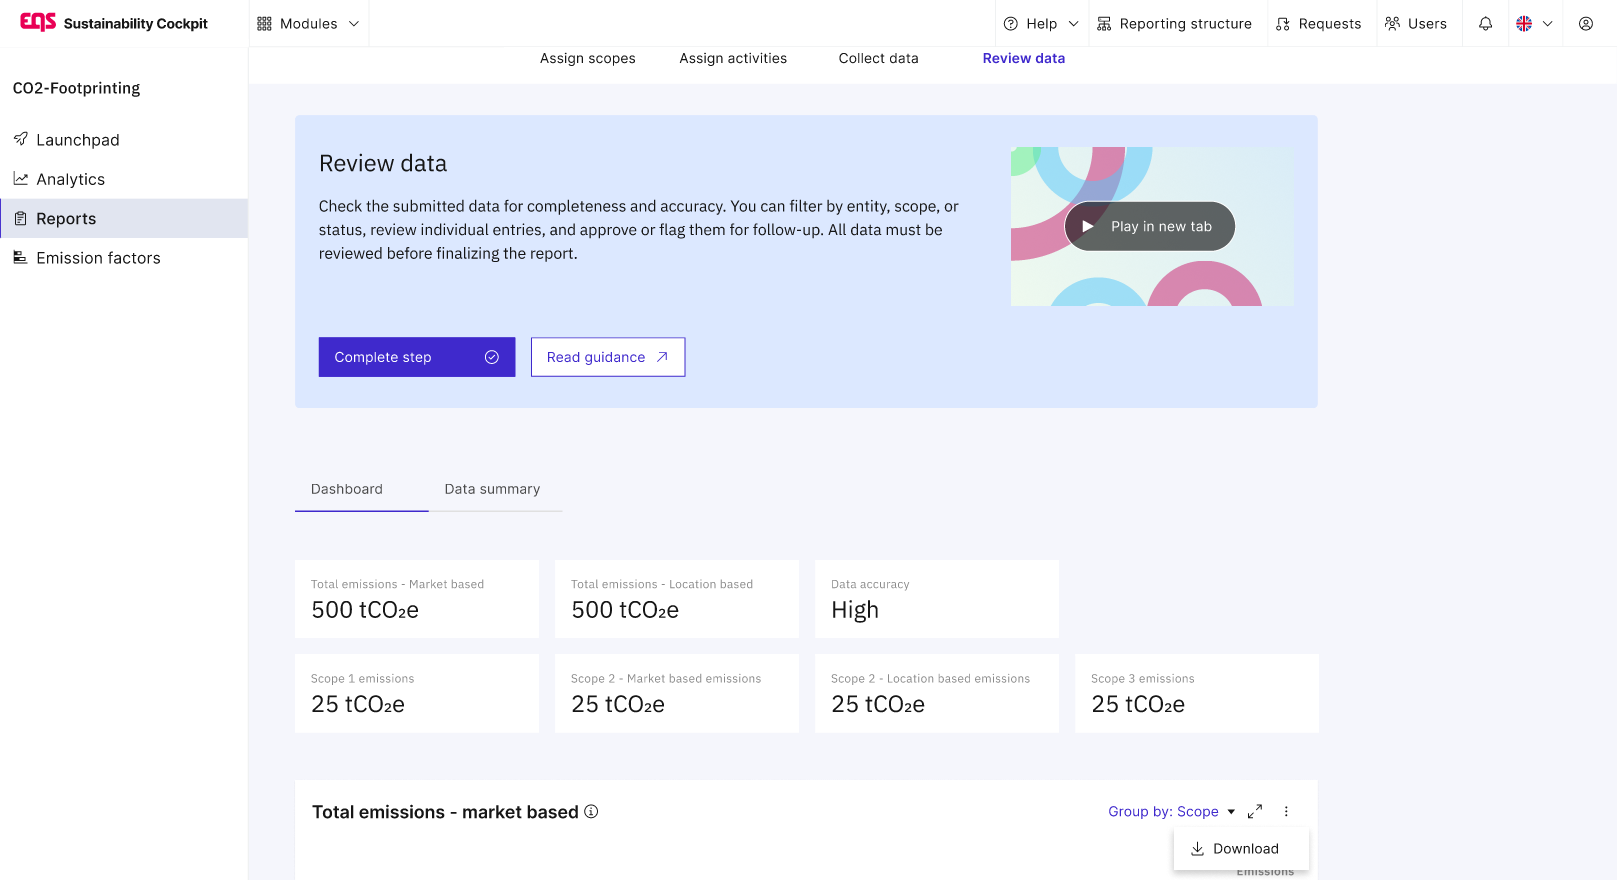1617x880 pixels.
Task: Choose Download from the chart menu
Action: click(x=1244, y=849)
